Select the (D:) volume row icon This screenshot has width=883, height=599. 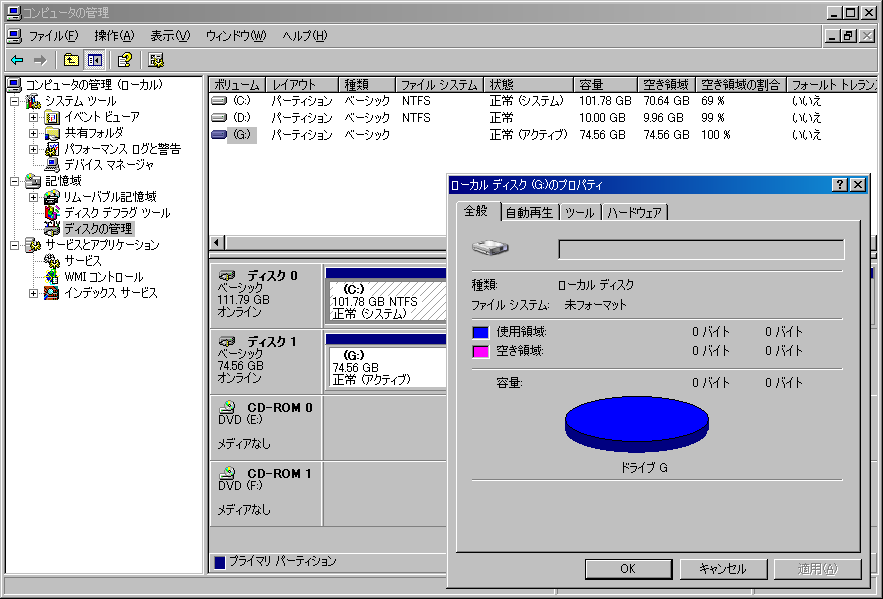coord(219,118)
